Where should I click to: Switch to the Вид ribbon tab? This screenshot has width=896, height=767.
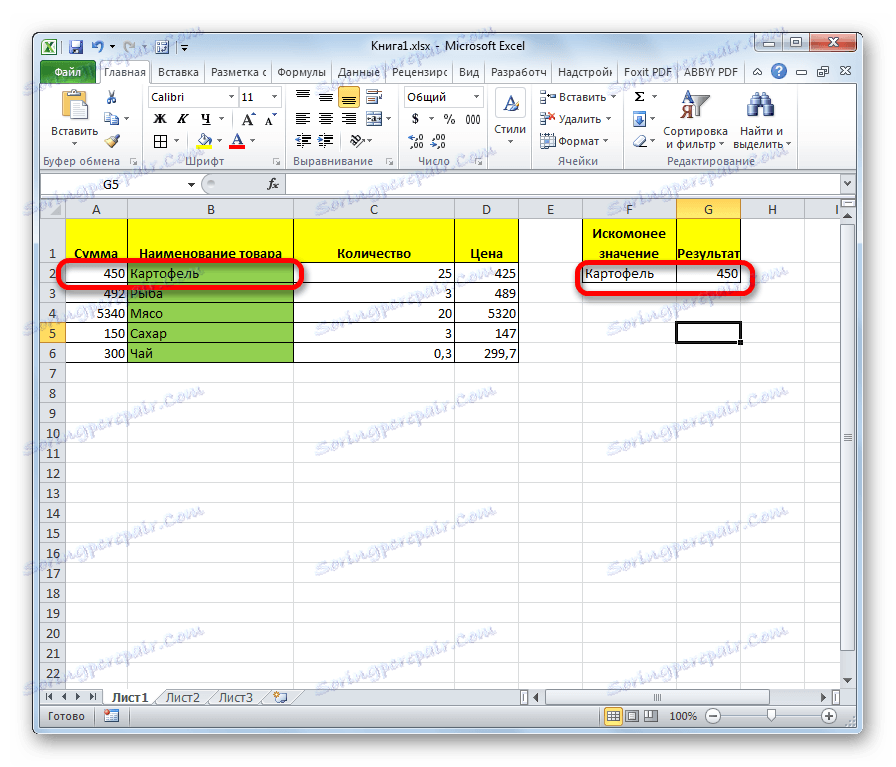(469, 72)
